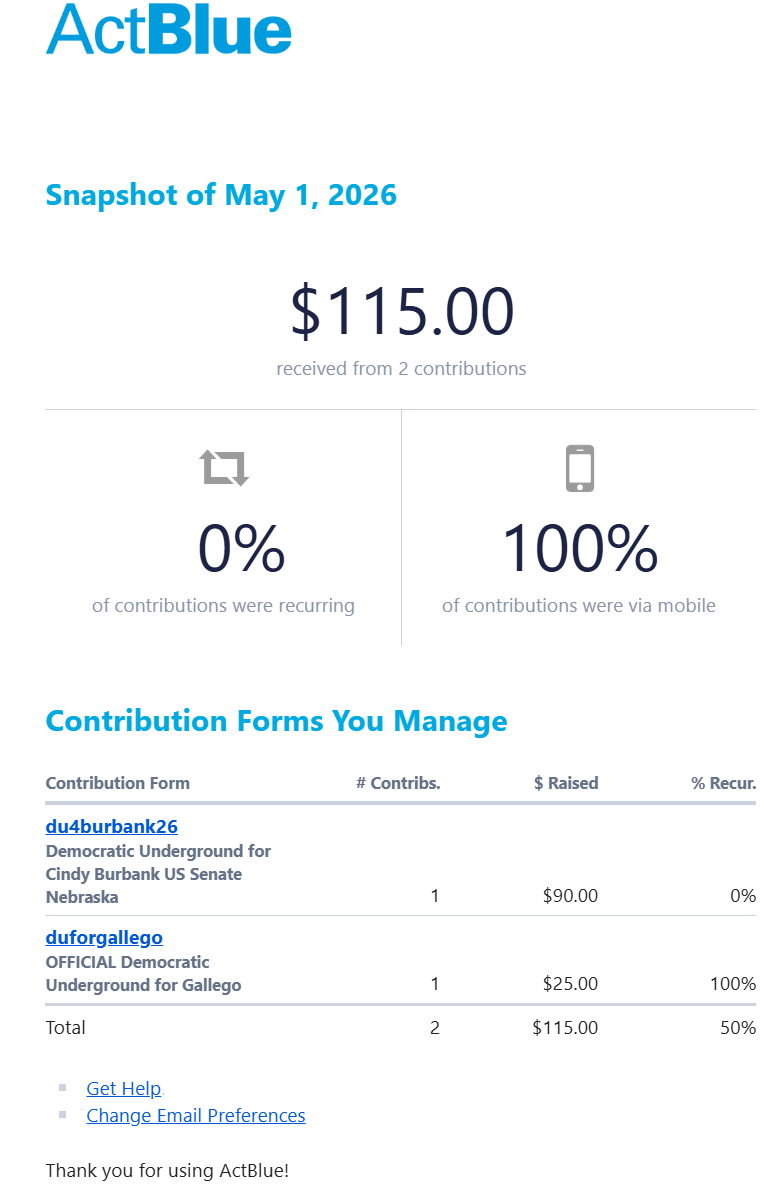Click the Snapshot of May 1, 2026 heading

[x=221, y=195]
